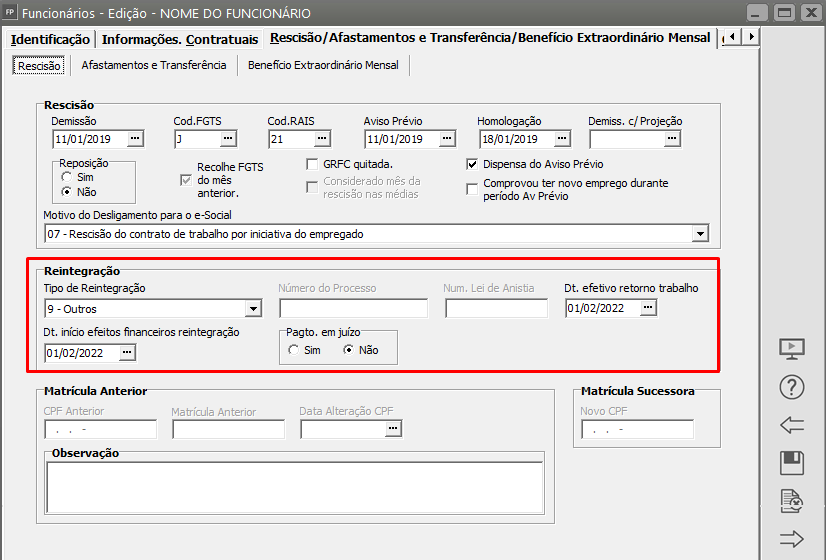The width and height of the screenshot is (826, 560).
Task: Enable the GRFC quitada checkbox
Action: tap(312, 164)
